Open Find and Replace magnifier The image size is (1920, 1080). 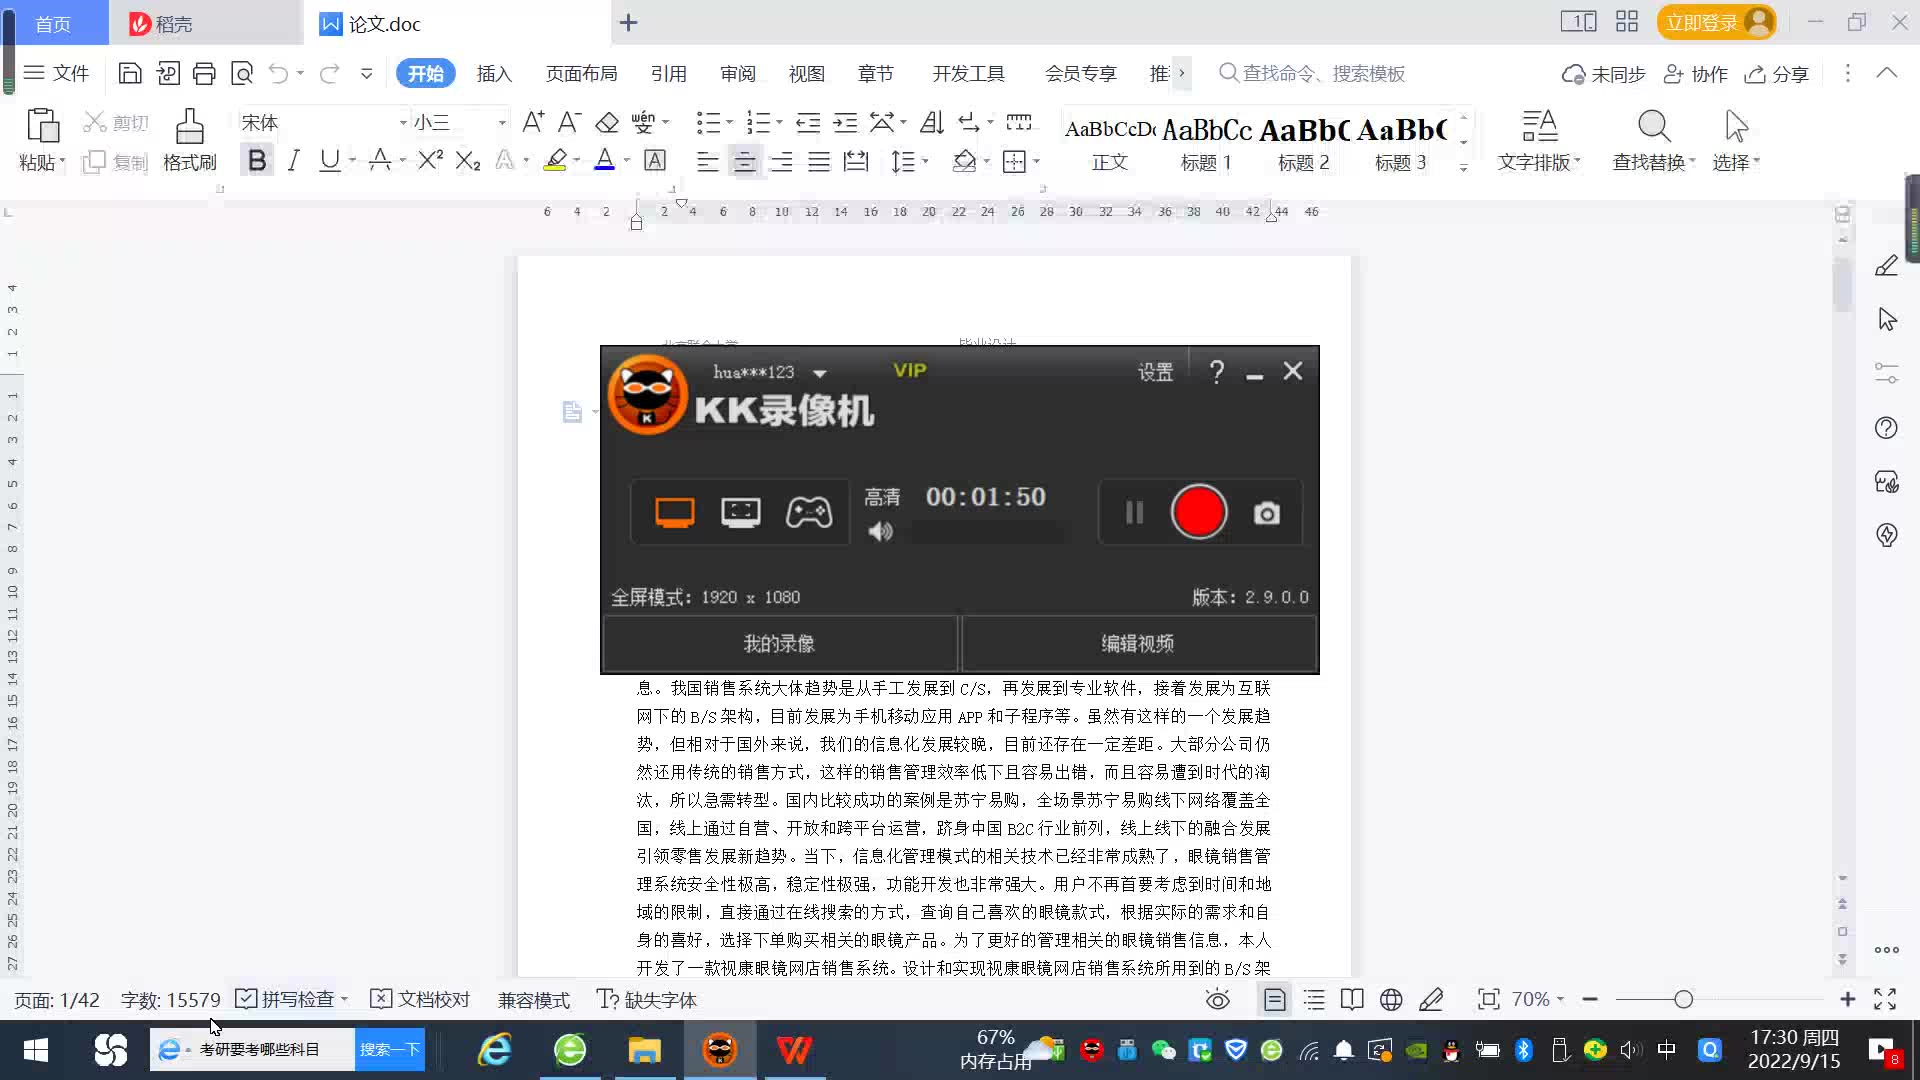click(x=1653, y=128)
